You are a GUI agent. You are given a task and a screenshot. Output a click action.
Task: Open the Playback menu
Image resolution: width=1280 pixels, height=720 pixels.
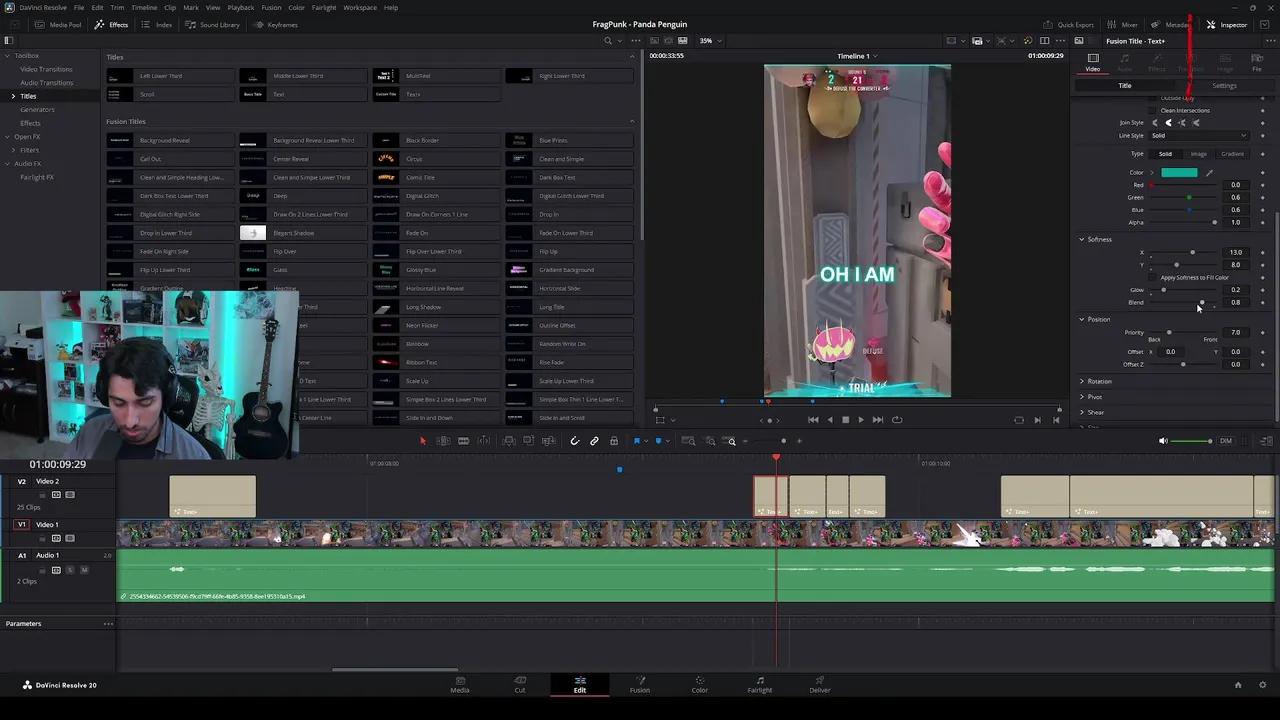point(241,8)
